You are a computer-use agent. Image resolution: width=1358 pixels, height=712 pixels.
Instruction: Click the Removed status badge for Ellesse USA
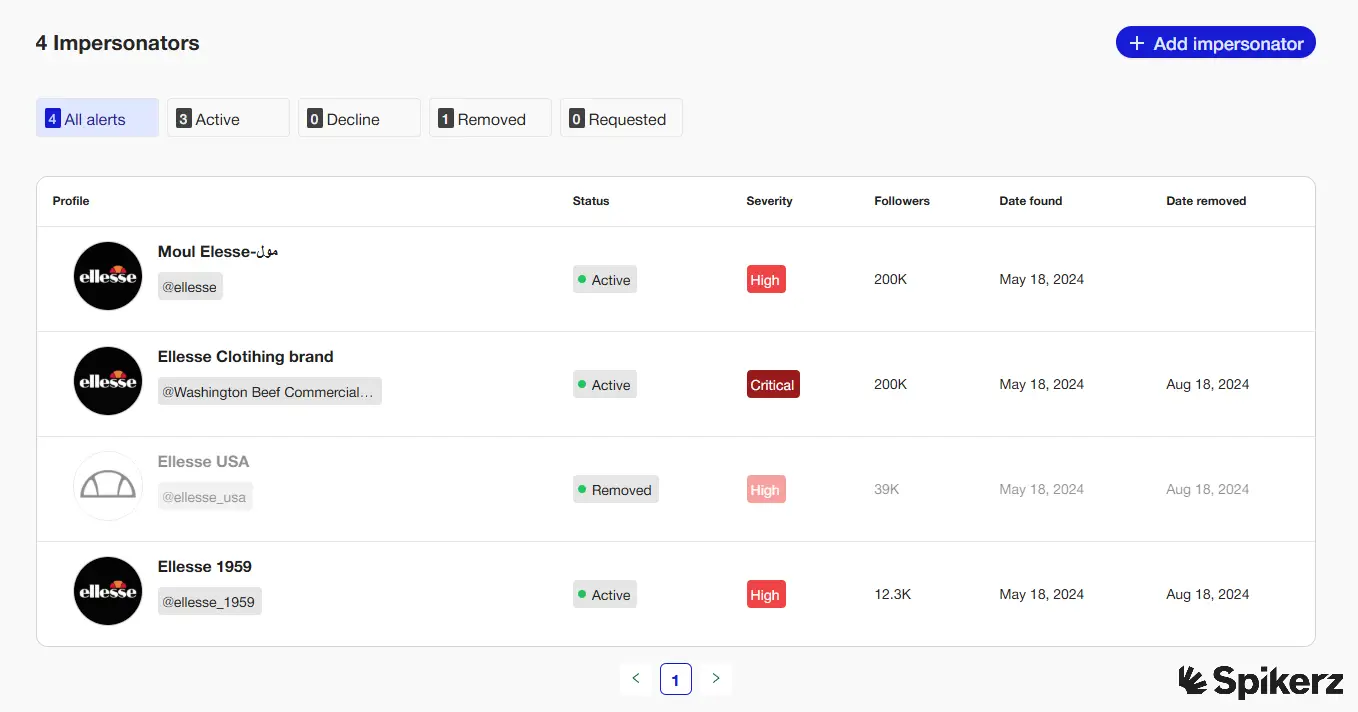pos(616,490)
